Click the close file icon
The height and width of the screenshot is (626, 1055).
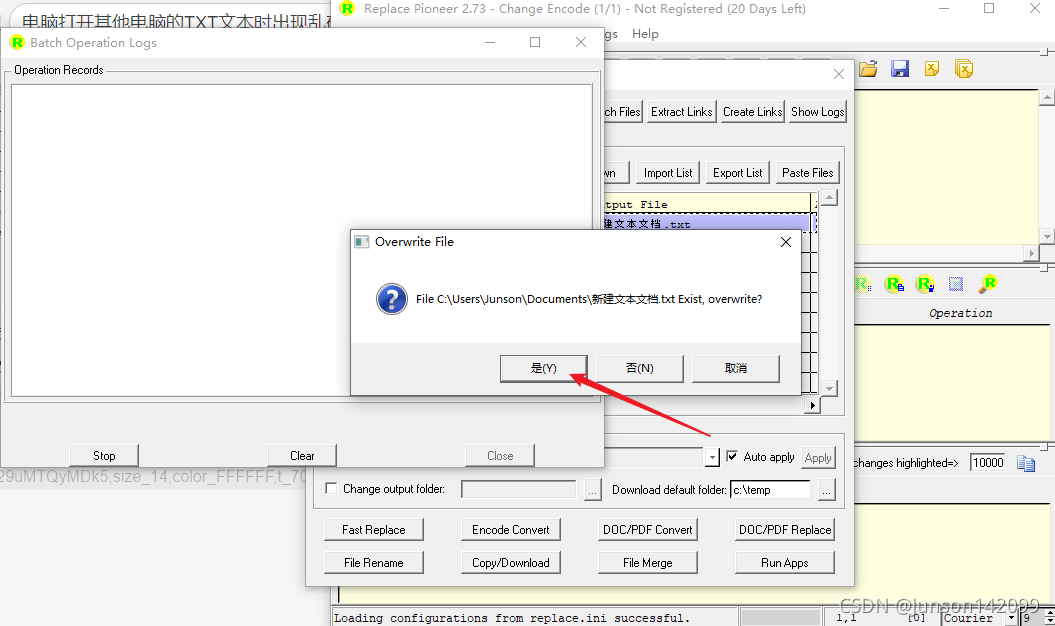pyautogui.click(x=932, y=69)
